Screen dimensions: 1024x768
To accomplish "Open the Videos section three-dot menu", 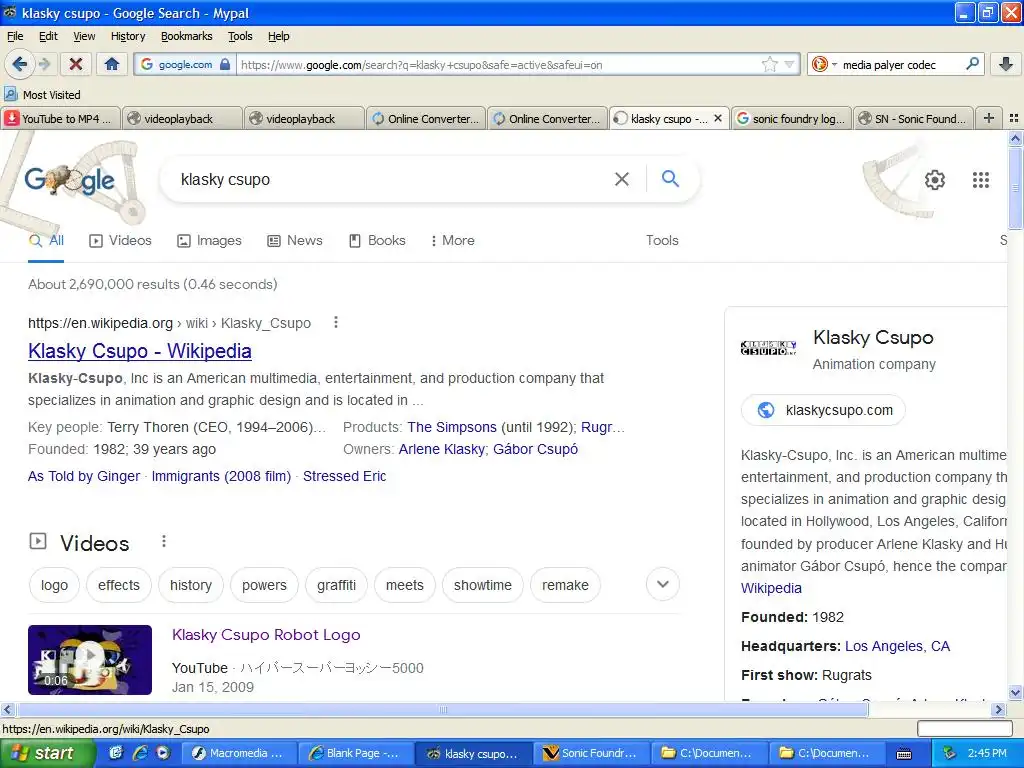I will pyautogui.click(x=164, y=541).
